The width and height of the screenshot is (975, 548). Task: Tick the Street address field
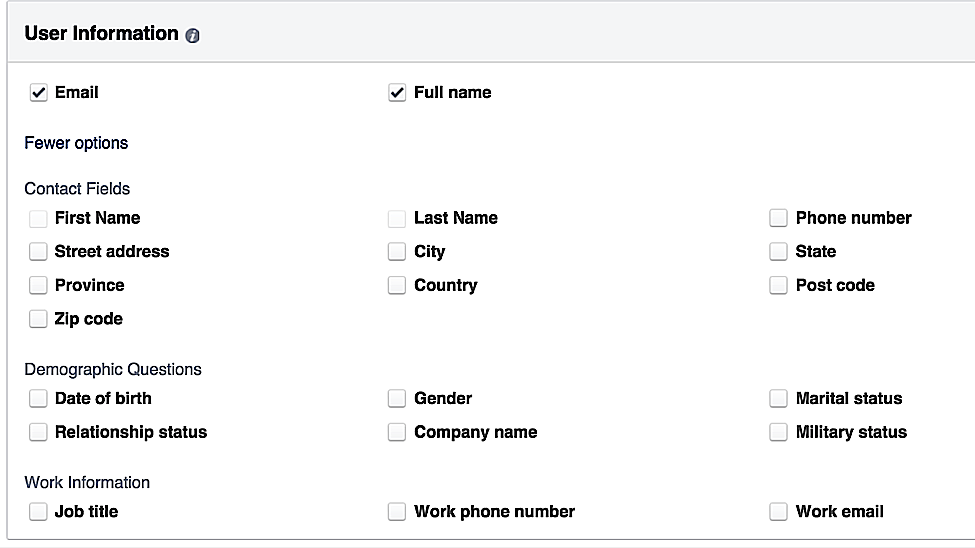pyautogui.click(x=38, y=252)
